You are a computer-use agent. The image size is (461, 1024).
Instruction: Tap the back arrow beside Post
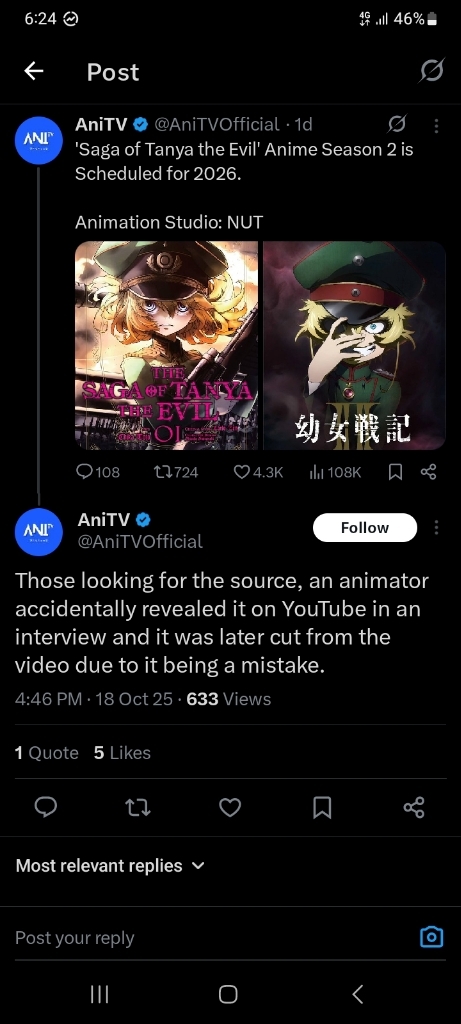33,71
